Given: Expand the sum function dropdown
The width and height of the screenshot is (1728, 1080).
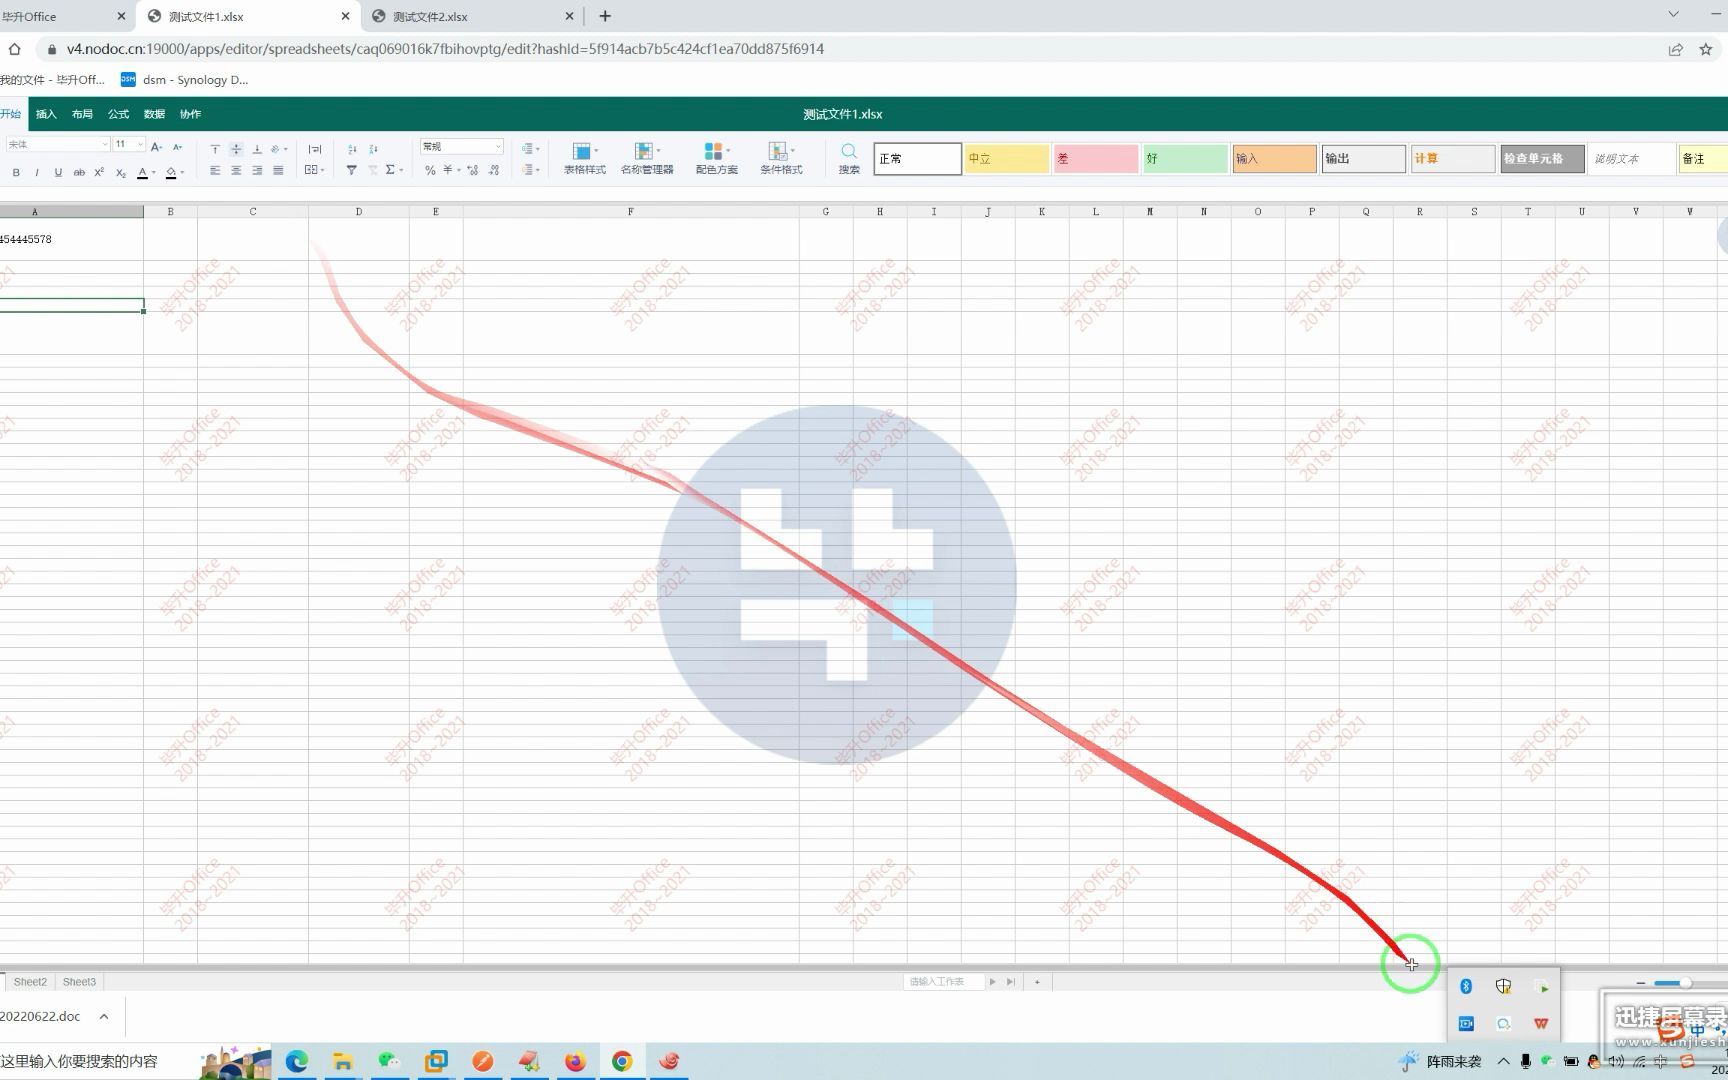Looking at the screenshot, I should pos(401,171).
